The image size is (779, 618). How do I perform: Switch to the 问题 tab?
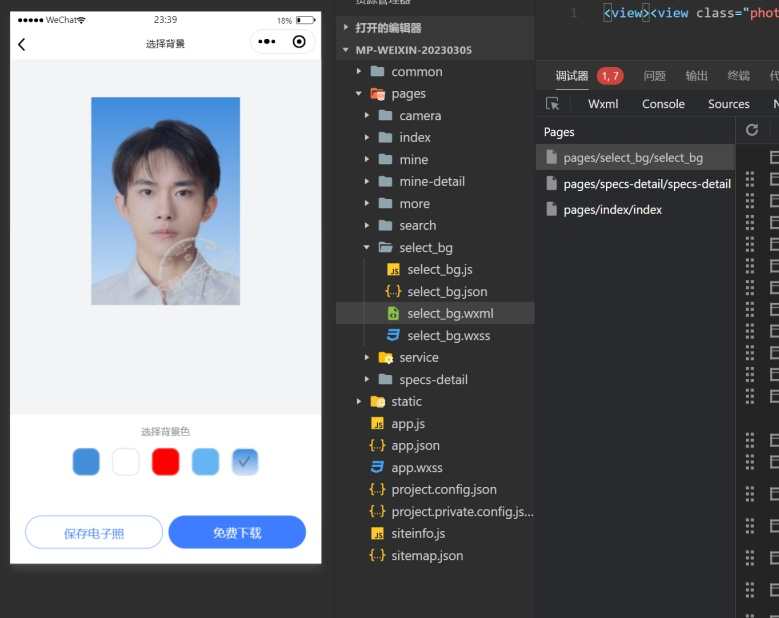point(654,76)
